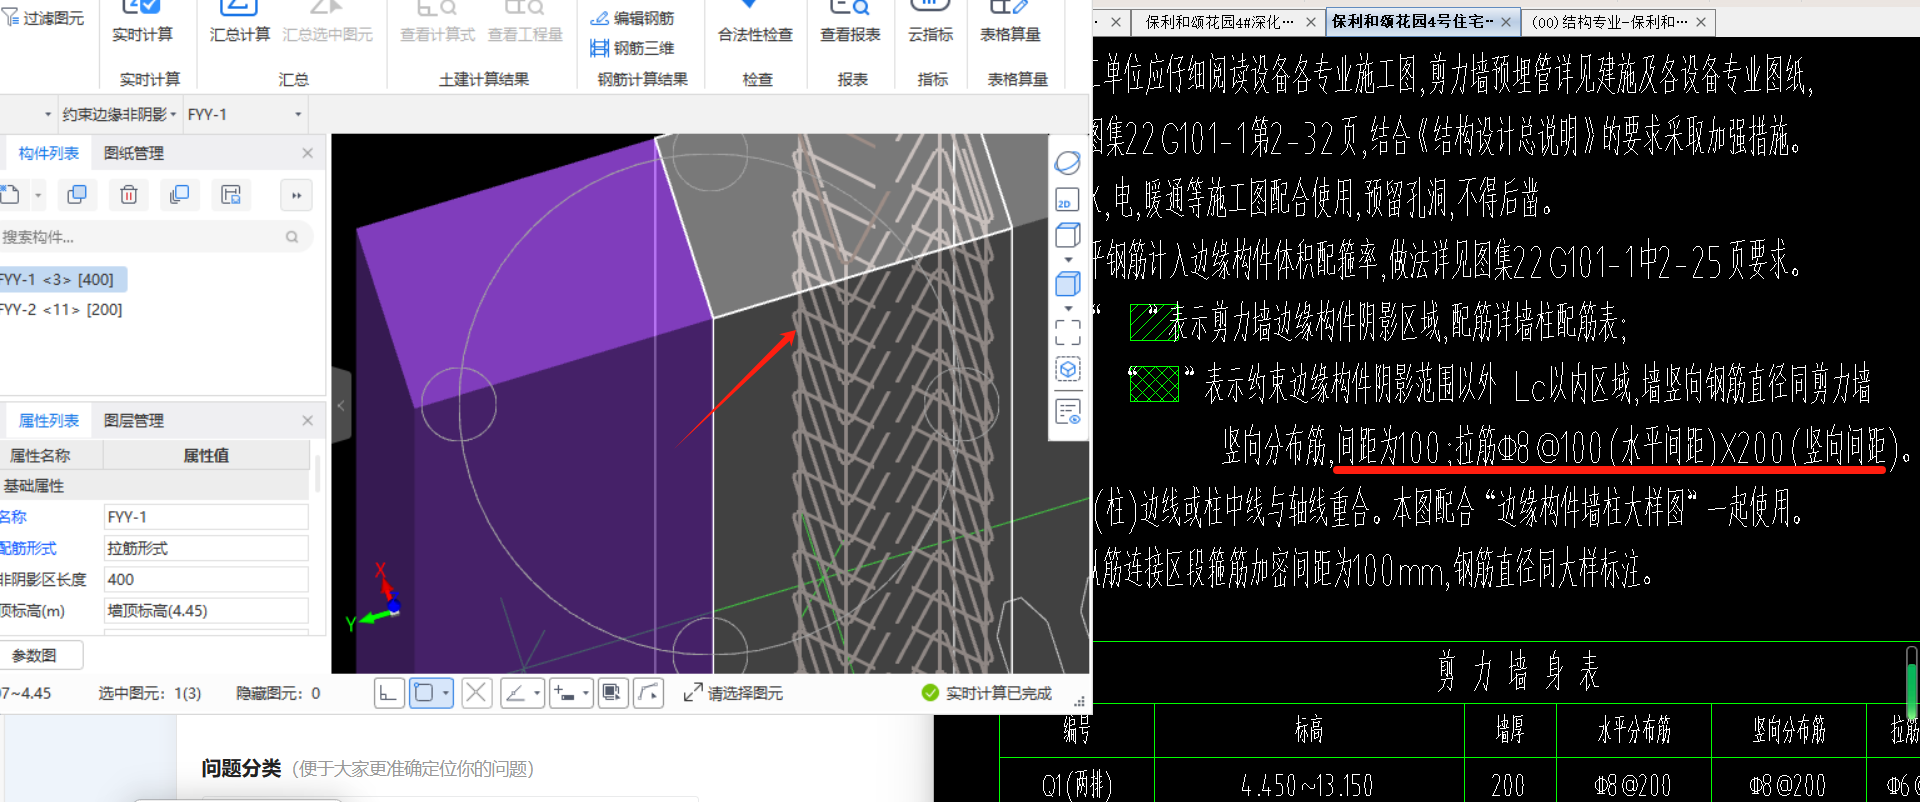This screenshot has width=1920, height=802.
Task: Click the 名称 value field FYY-1
Action: point(206,517)
